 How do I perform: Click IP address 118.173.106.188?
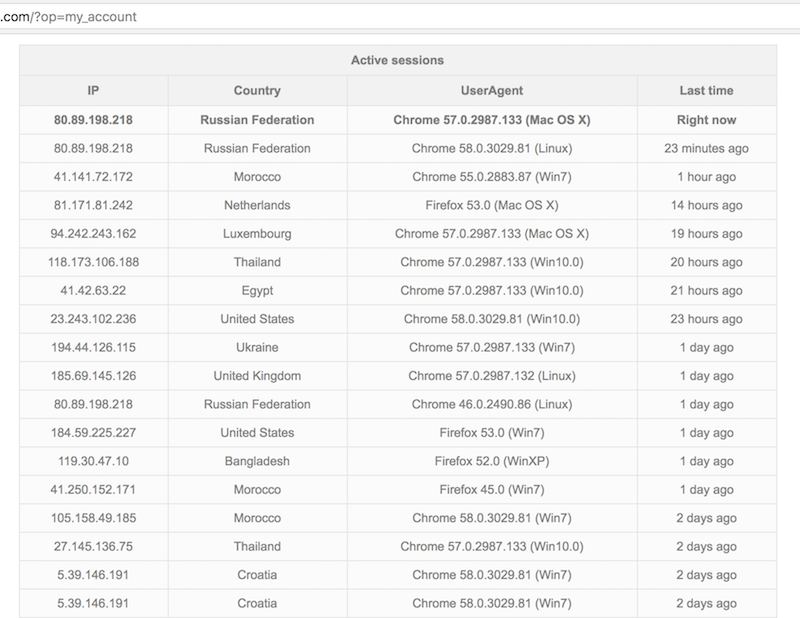[93, 262]
